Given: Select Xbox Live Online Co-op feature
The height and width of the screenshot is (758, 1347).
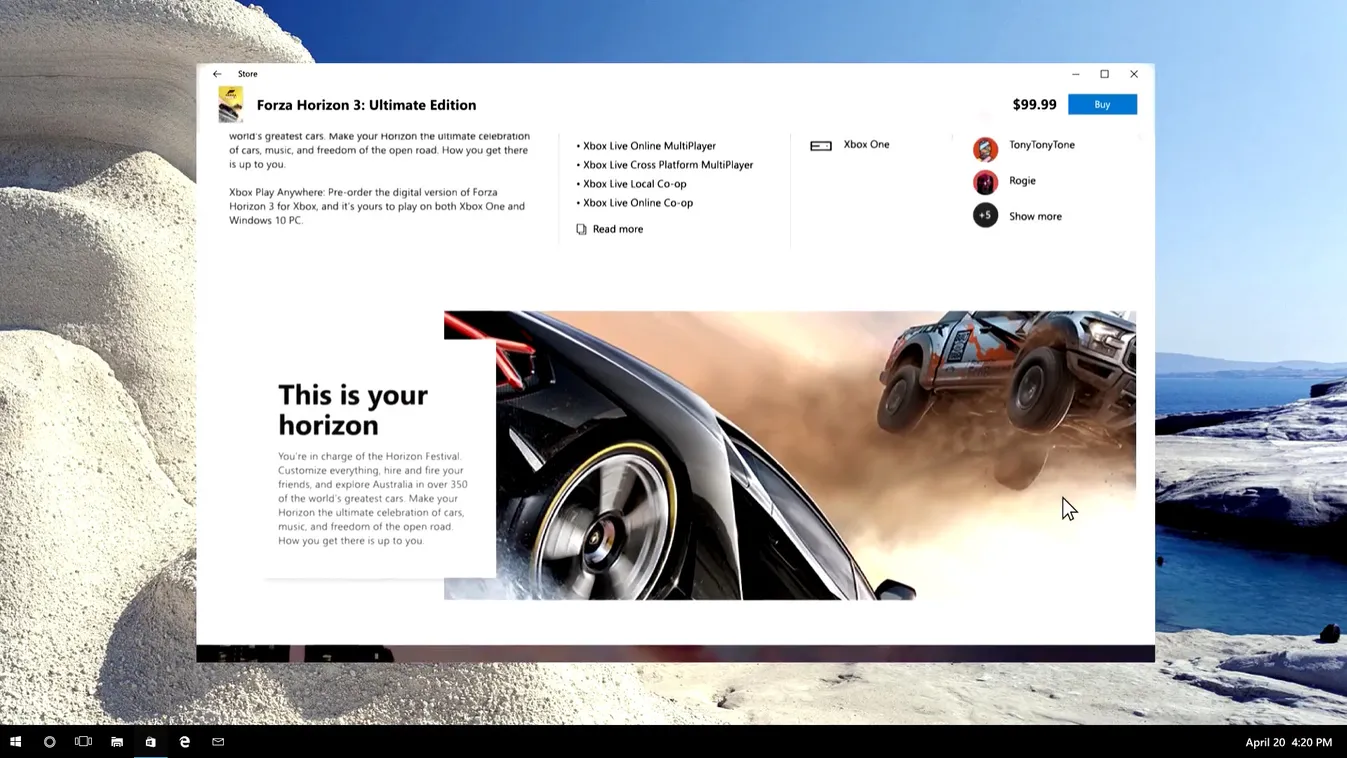Looking at the screenshot, I should click(637, 203).
